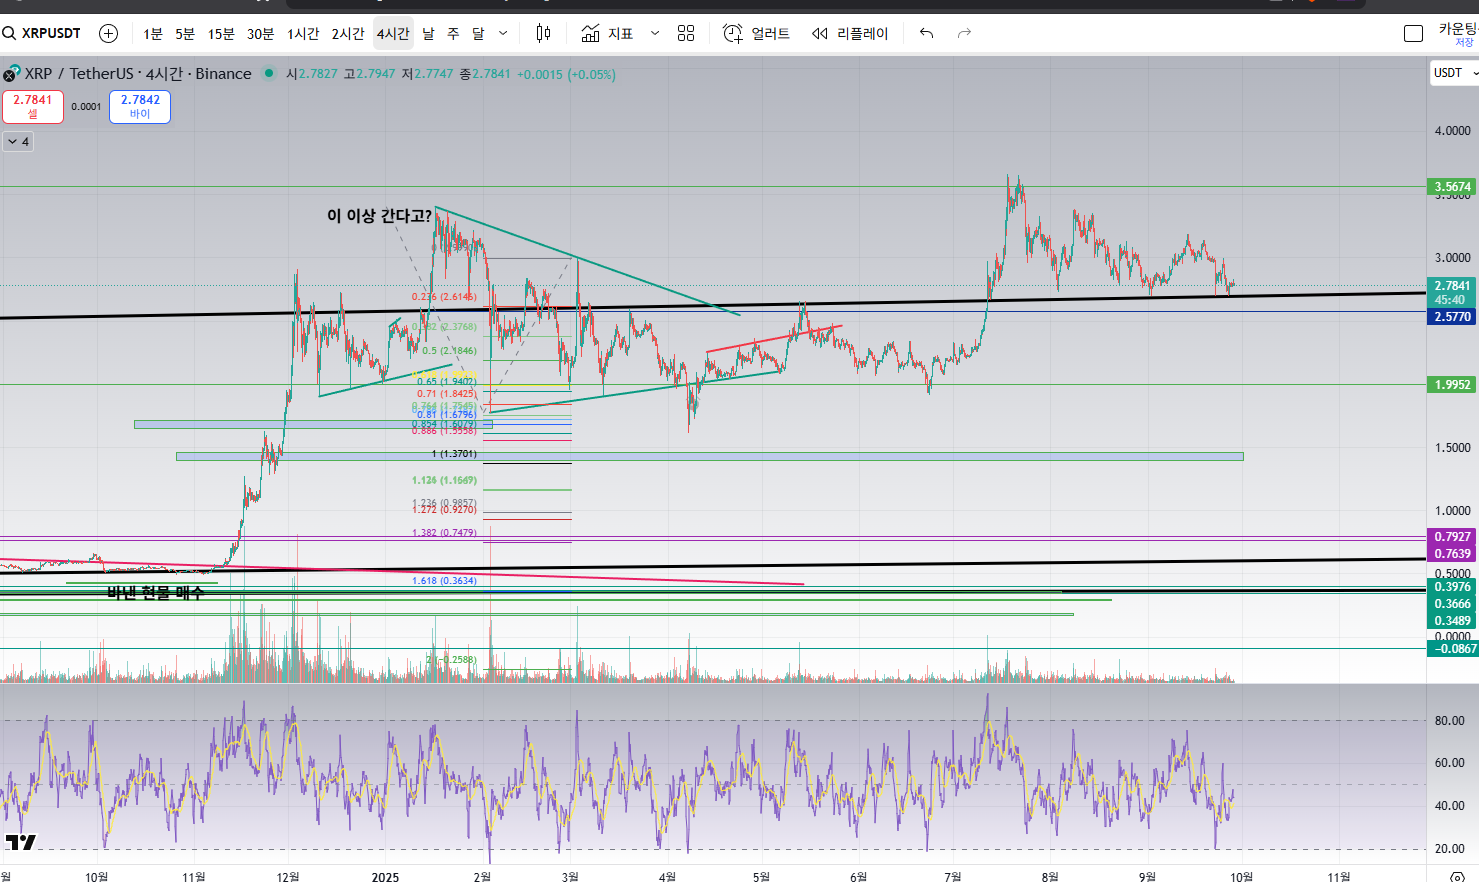Switch to the 주 weekly timeframe
This screenshot has height=882, width=1479.
453,33
